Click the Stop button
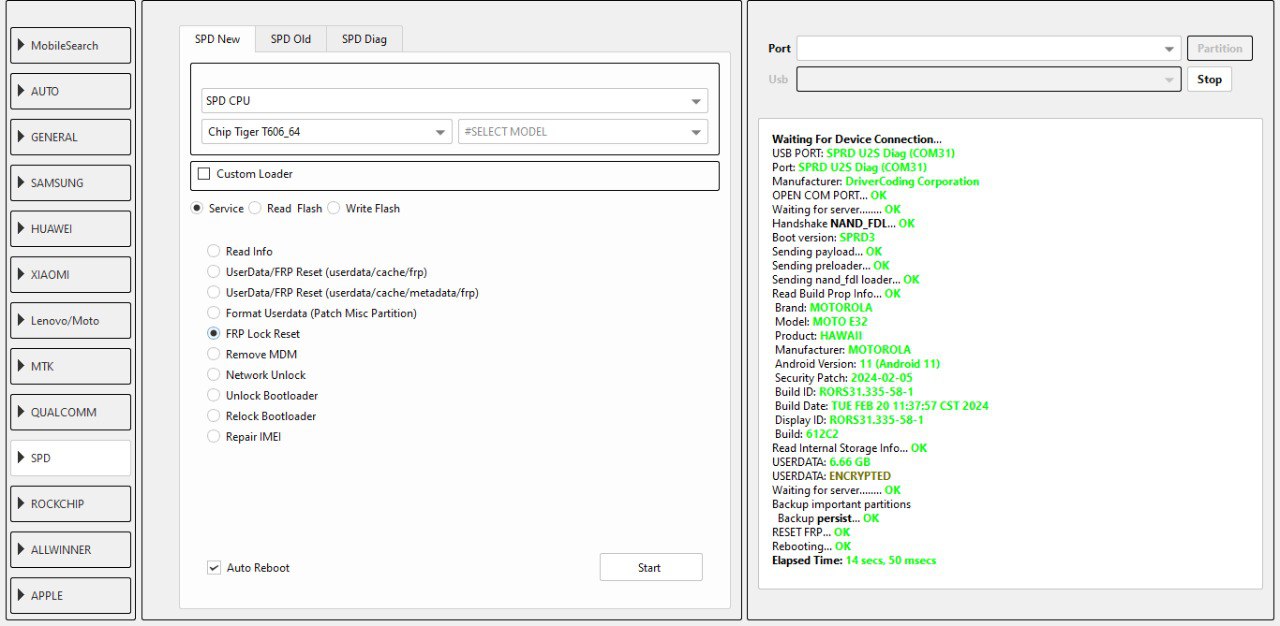The height and width of the screenshot is (626, 1280). click(x=1209, y=79)
